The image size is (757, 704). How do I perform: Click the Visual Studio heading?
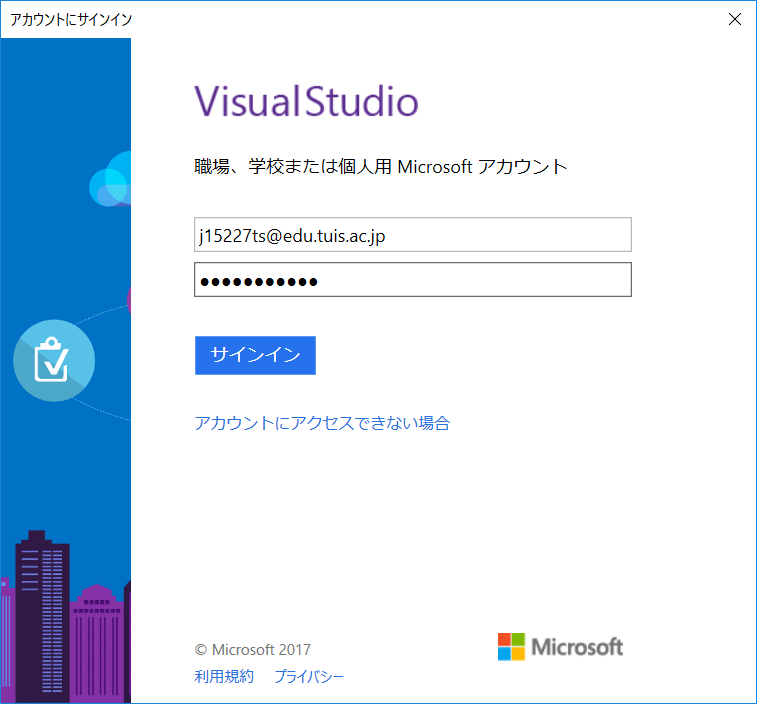(306, 101)
